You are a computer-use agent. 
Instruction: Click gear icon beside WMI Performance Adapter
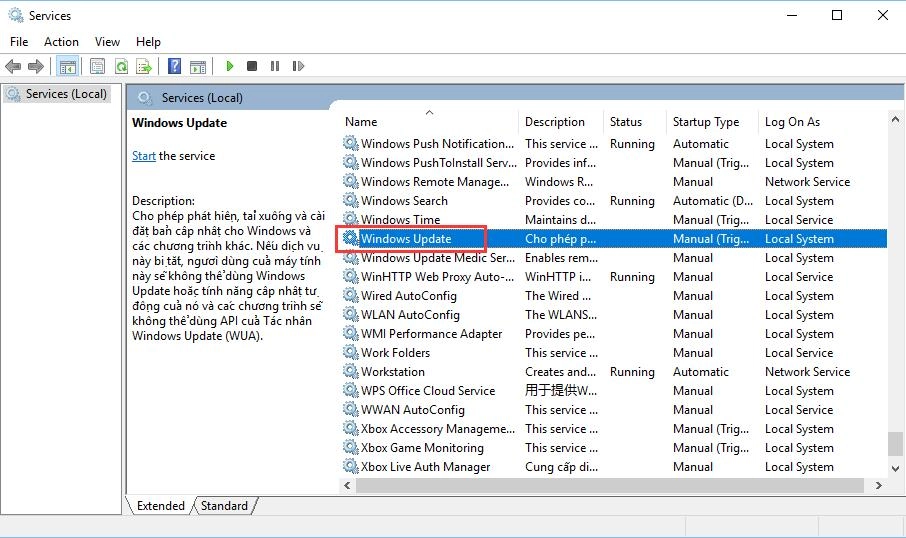[350, 333]
